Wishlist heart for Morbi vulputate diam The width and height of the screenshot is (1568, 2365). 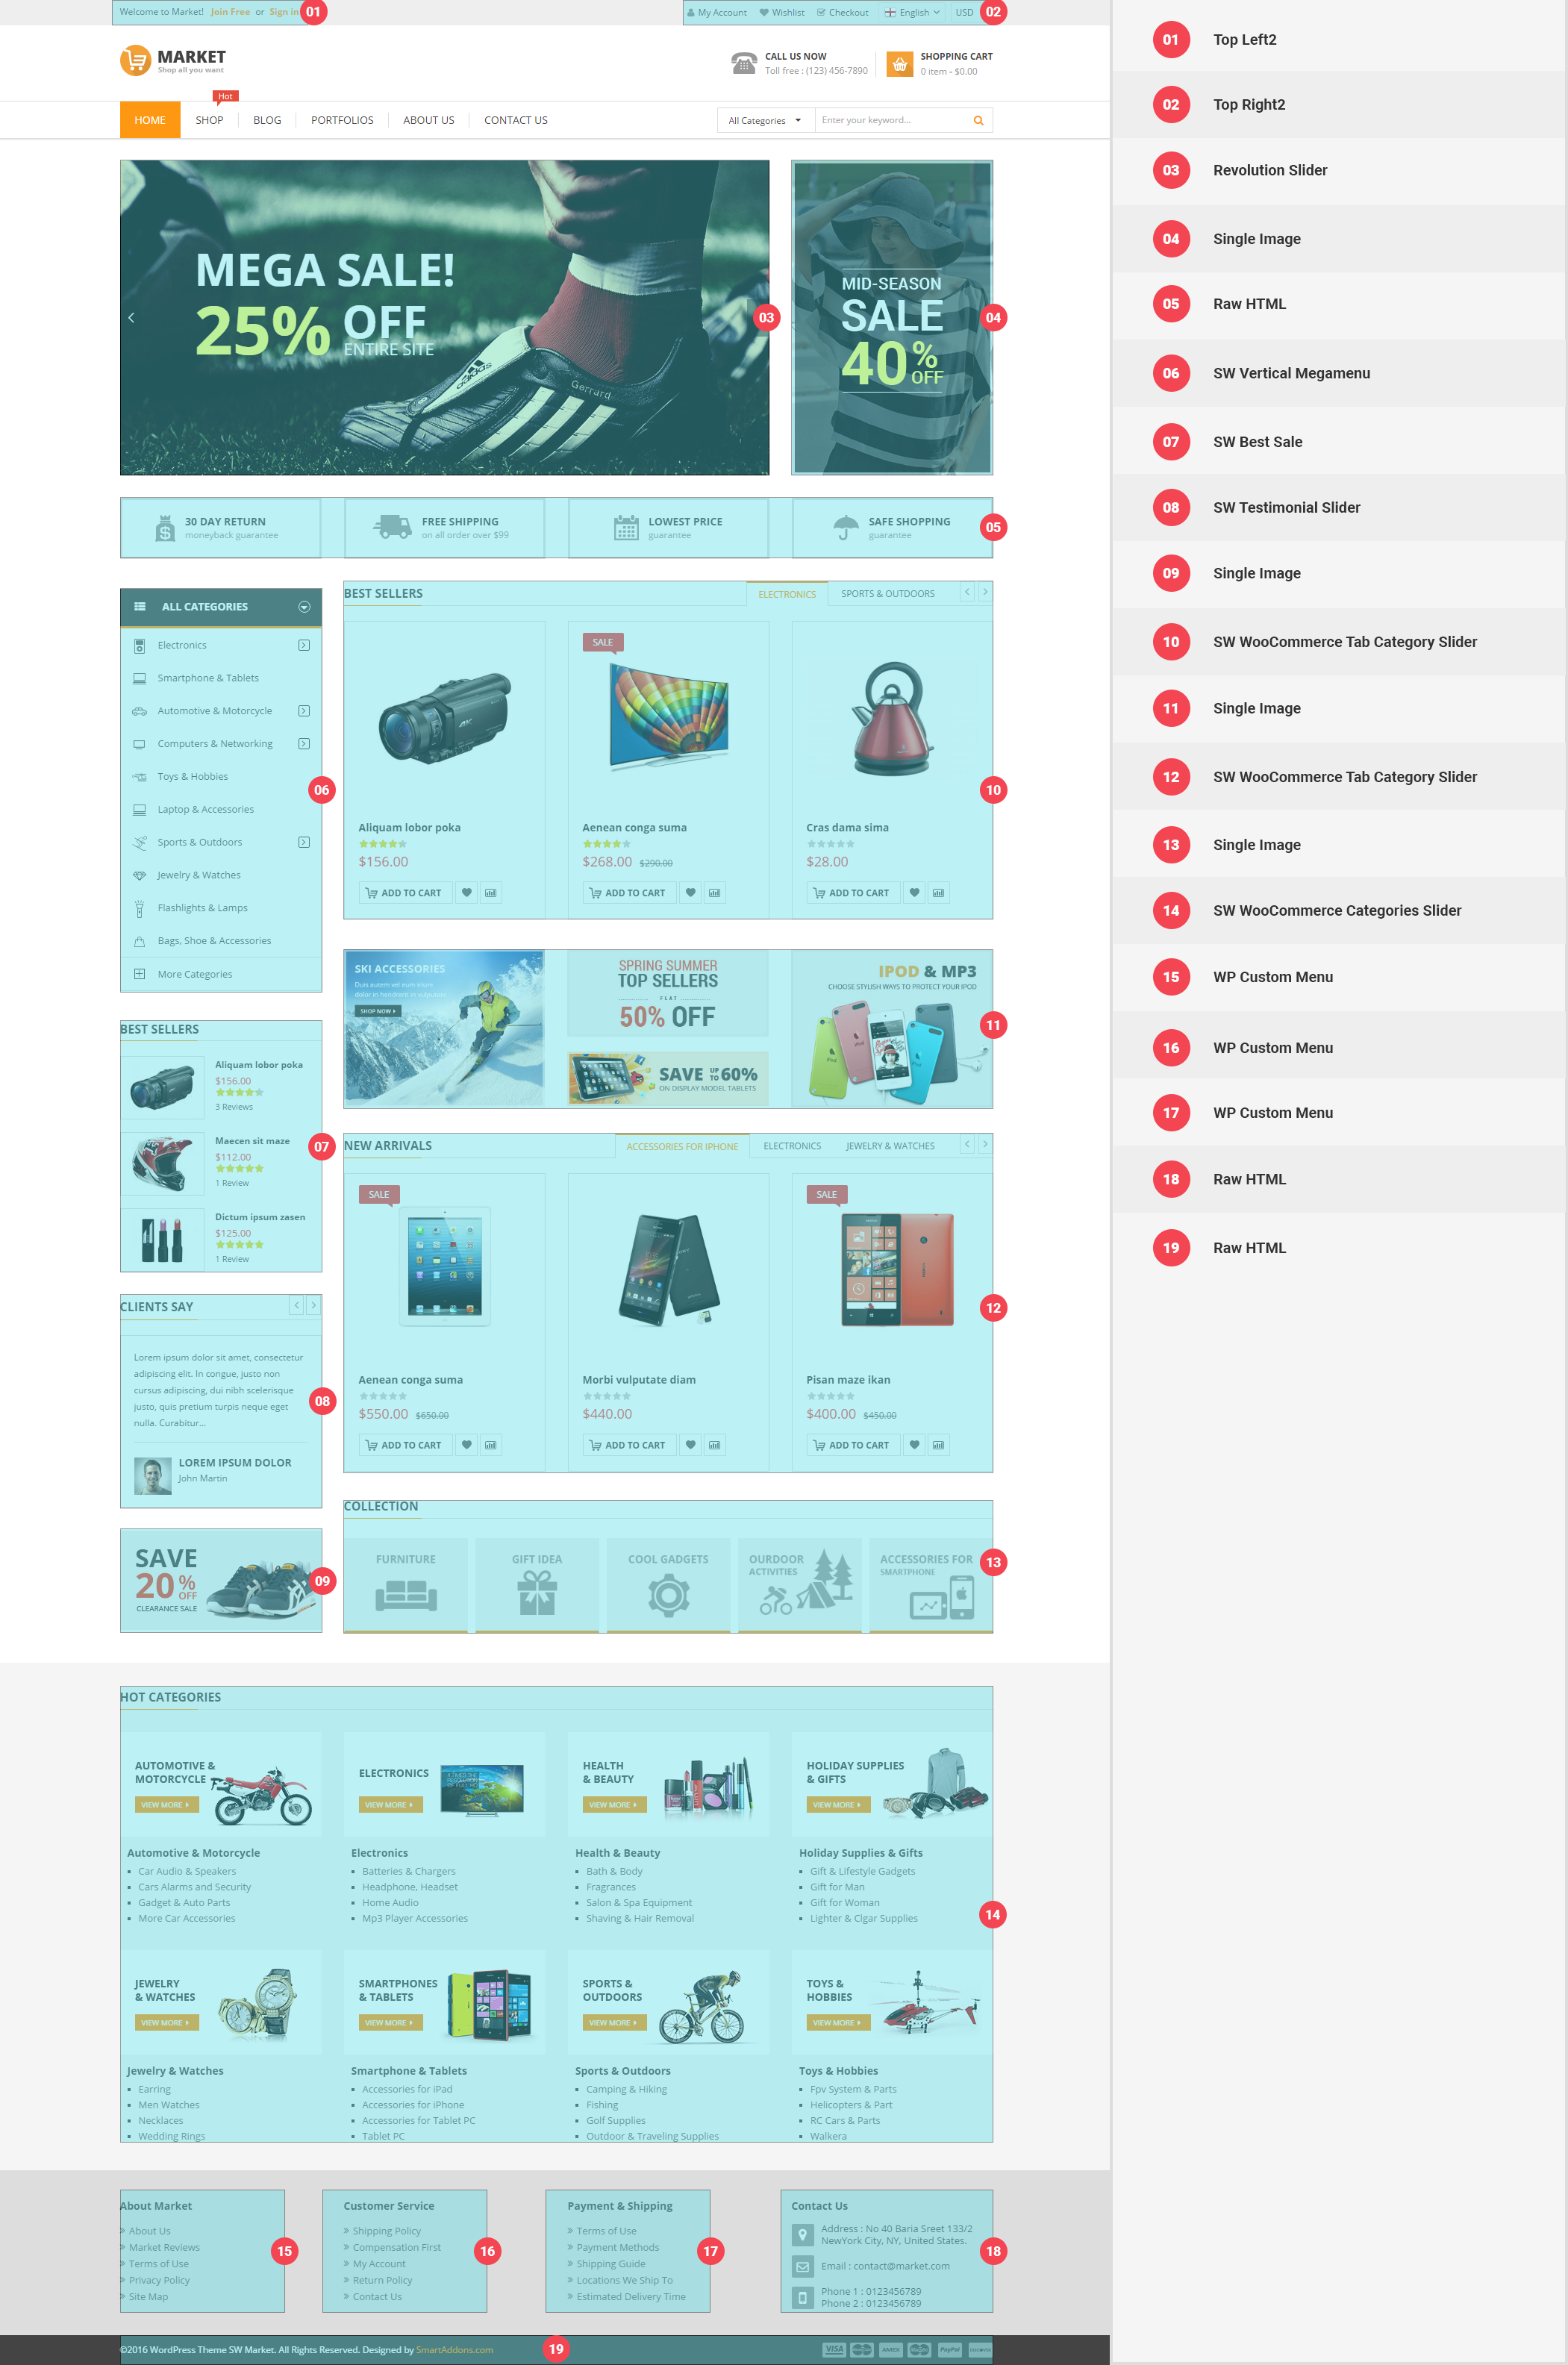coord(690,1445)
